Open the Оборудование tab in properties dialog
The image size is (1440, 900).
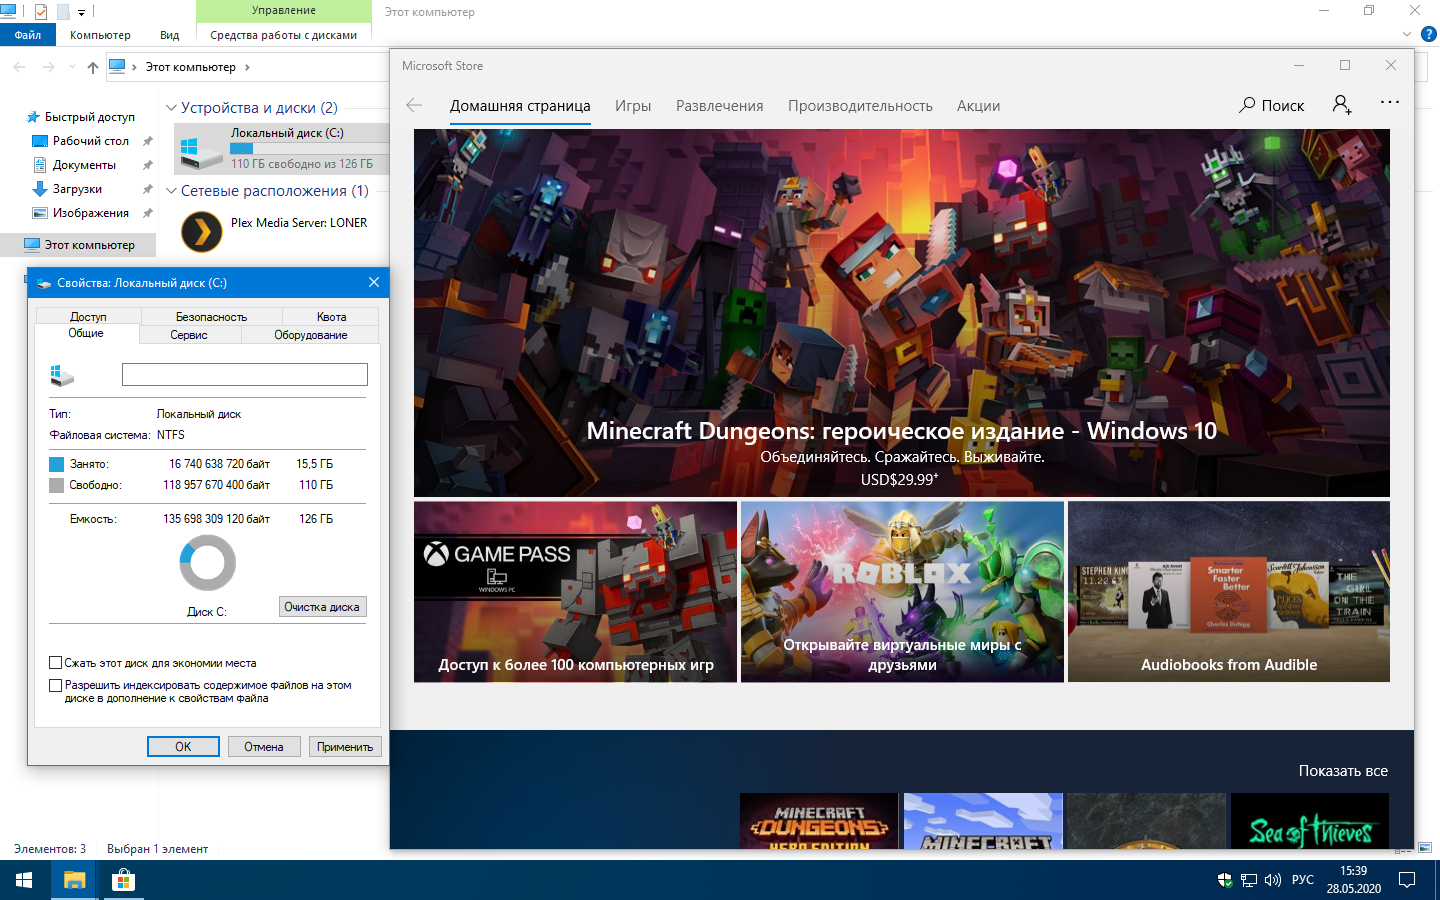[x=311, y=335]
